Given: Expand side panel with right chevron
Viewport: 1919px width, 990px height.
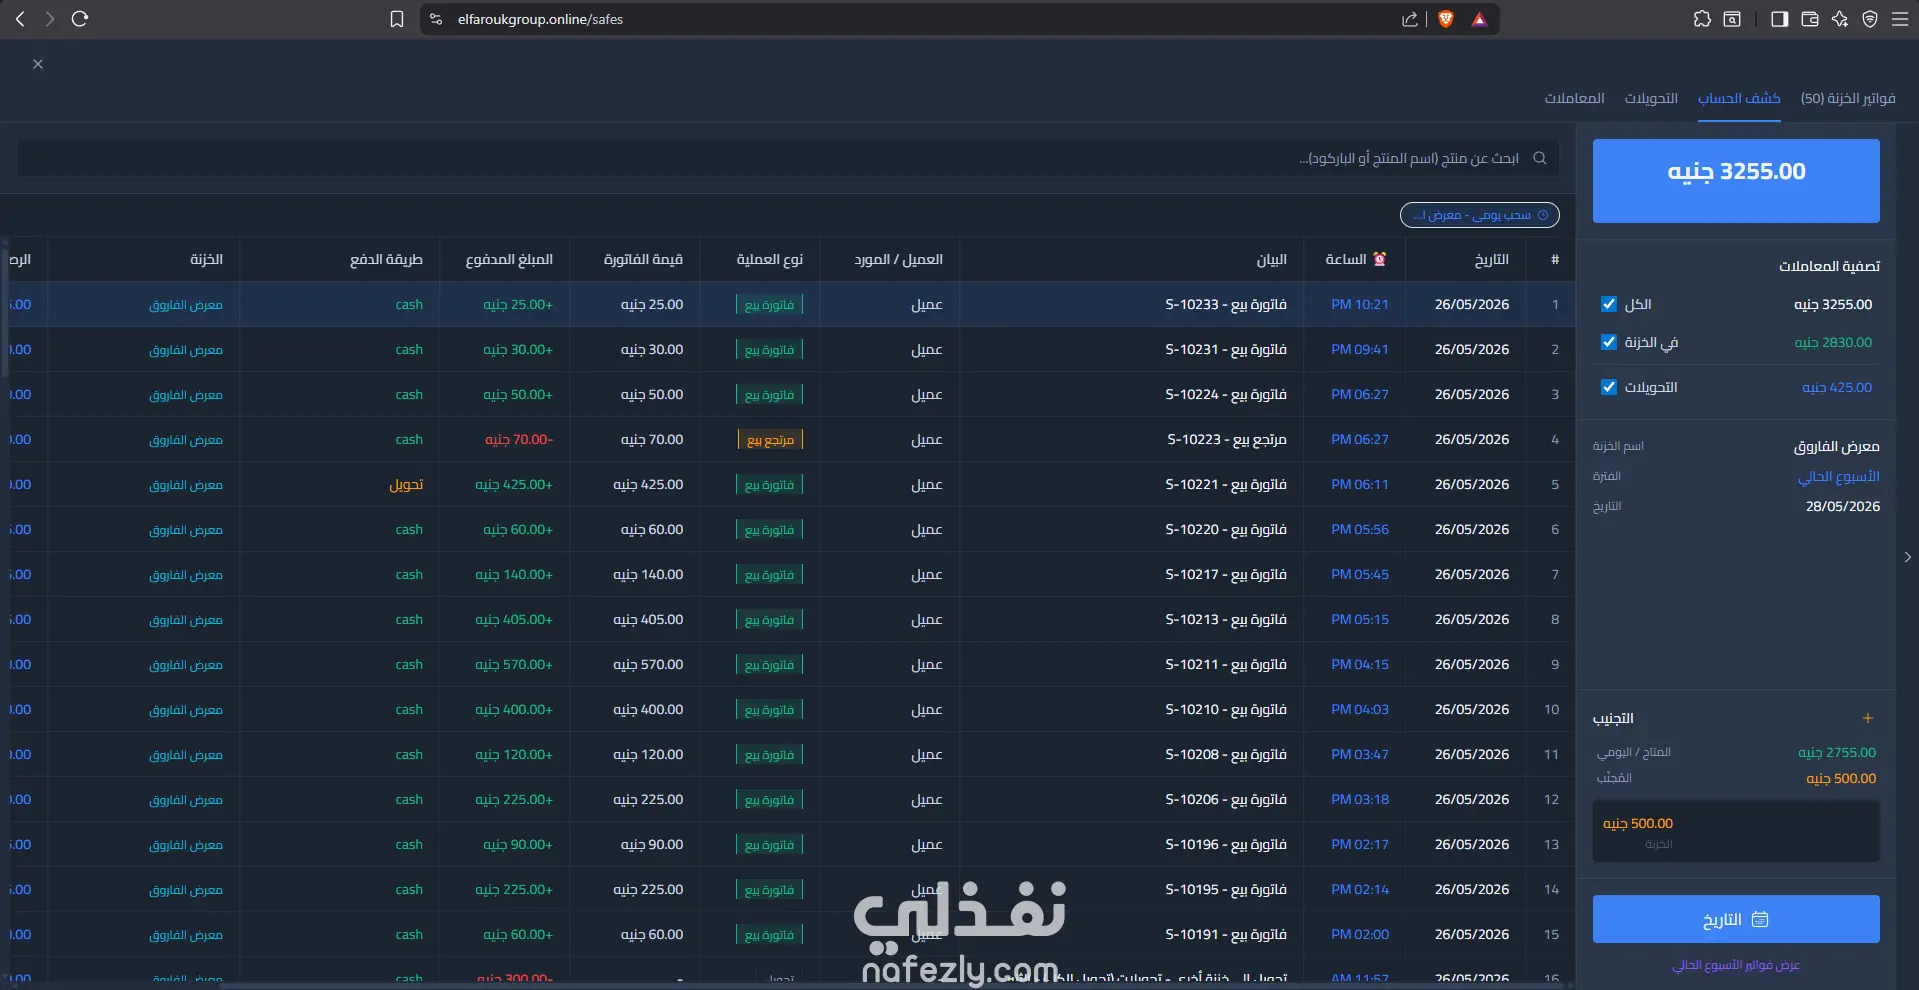Looking at the screenshot, I should [x=1908, y=557].
